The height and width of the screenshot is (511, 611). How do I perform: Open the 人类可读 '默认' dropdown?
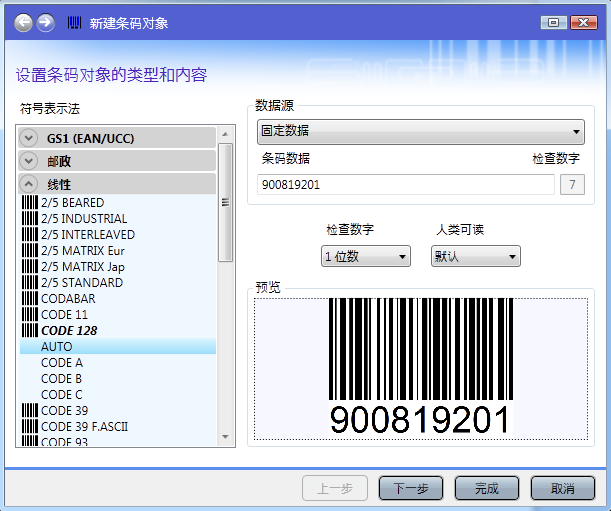pyautogui.click(x=476, y=256)
